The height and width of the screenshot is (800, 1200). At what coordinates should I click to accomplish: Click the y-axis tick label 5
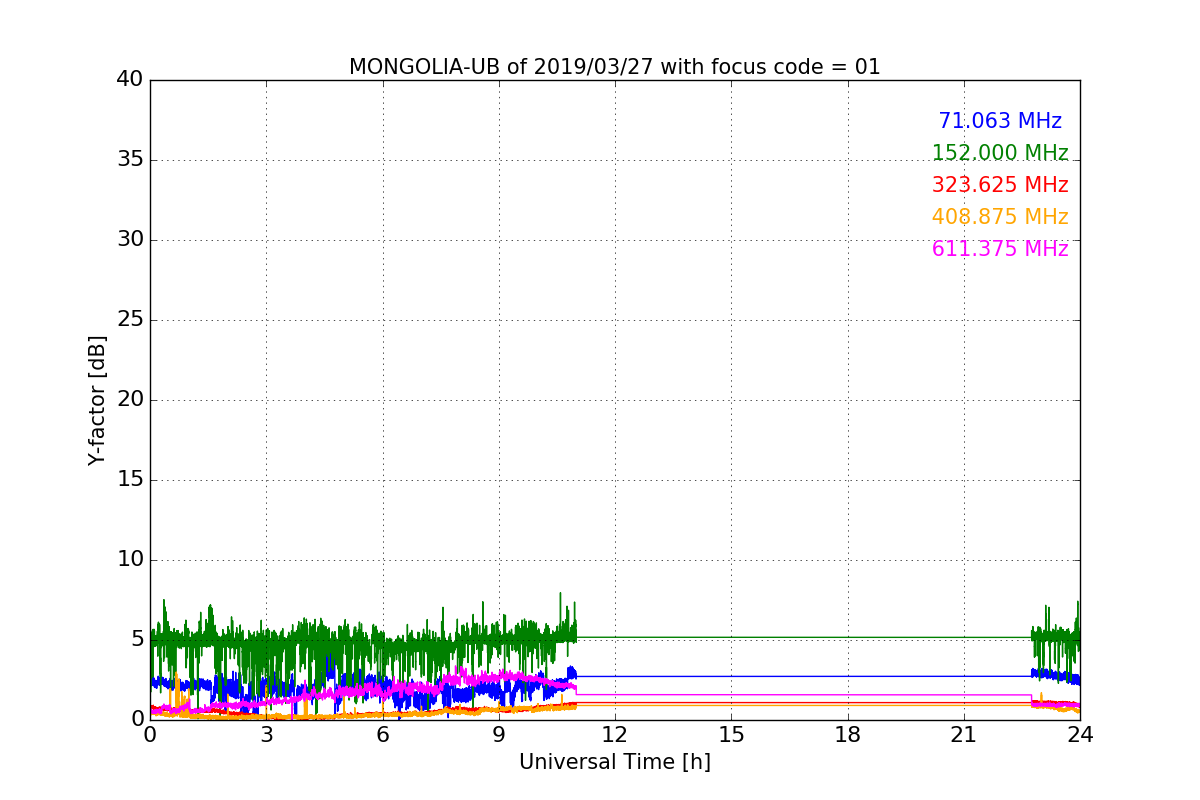(x=137, y=639)
